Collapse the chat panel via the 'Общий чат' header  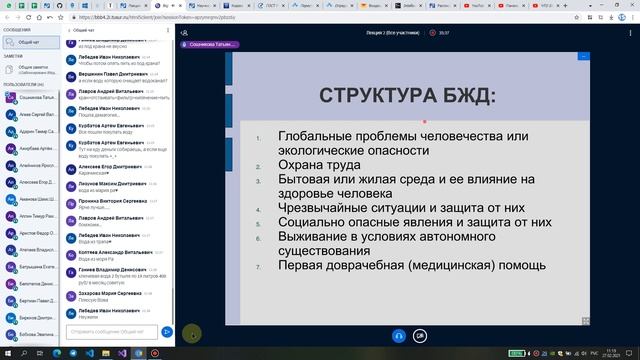[81, 30]
